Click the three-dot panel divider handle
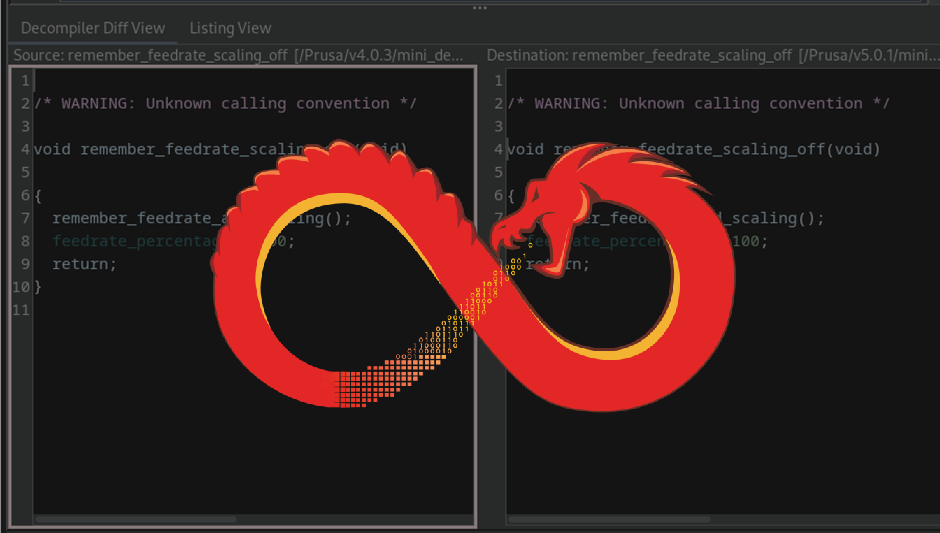The width and height of the screenshot is (940, 533). tap(480, 8)
